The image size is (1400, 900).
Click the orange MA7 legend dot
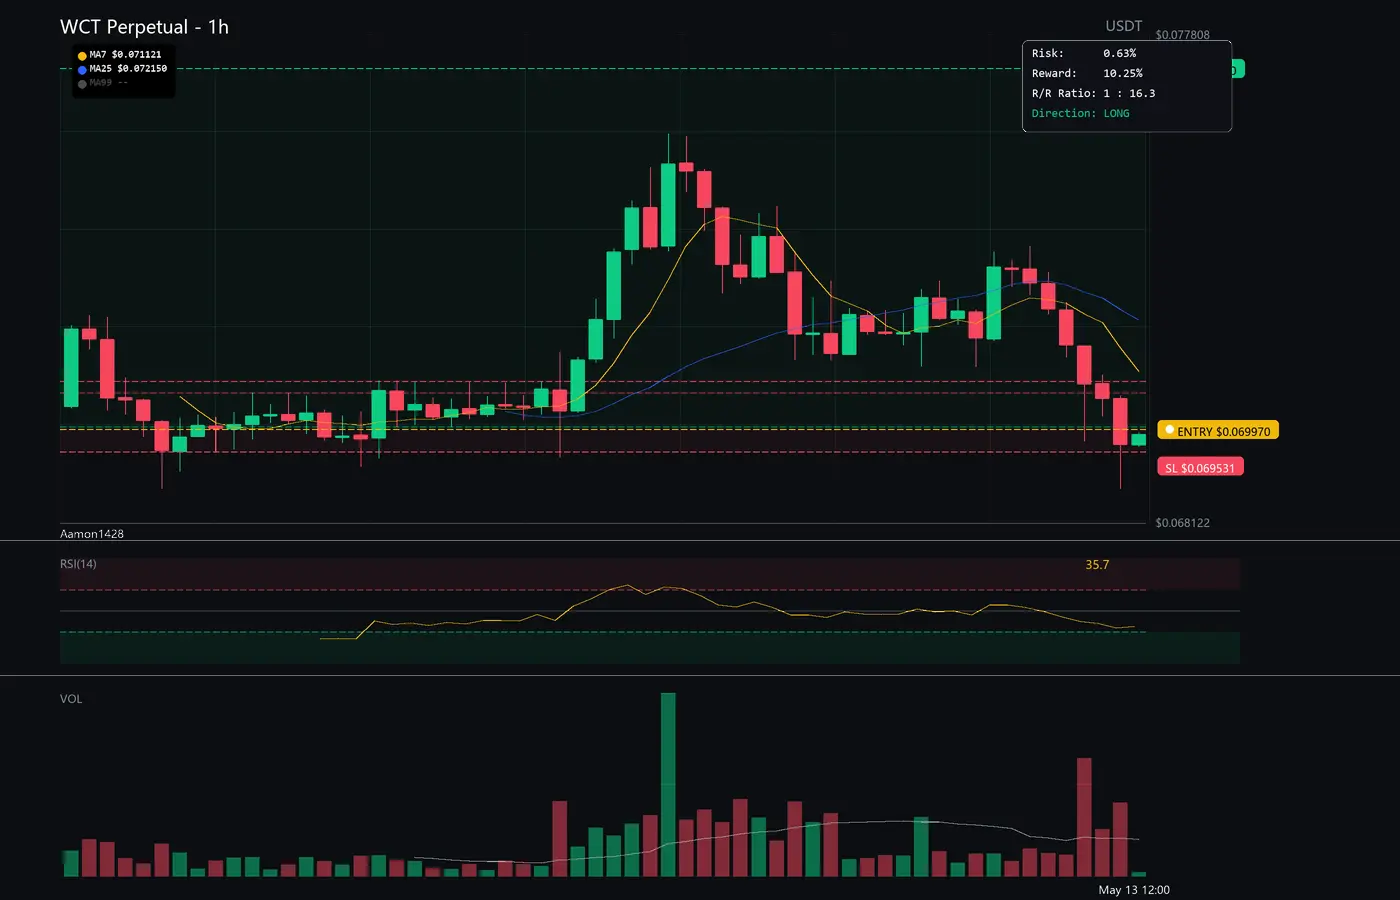pyautogui.click(x=82, y=56)
